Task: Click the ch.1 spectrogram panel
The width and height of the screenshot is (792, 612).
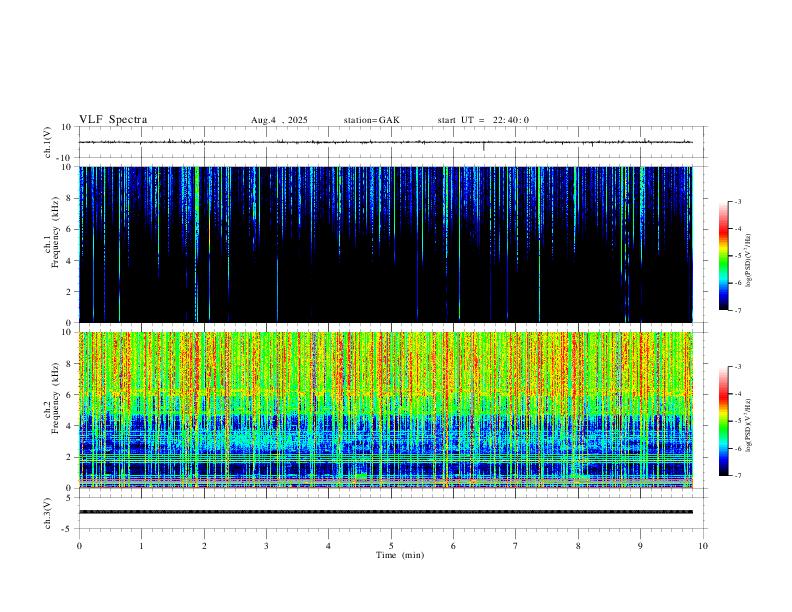Action: (x=385, y=244)
